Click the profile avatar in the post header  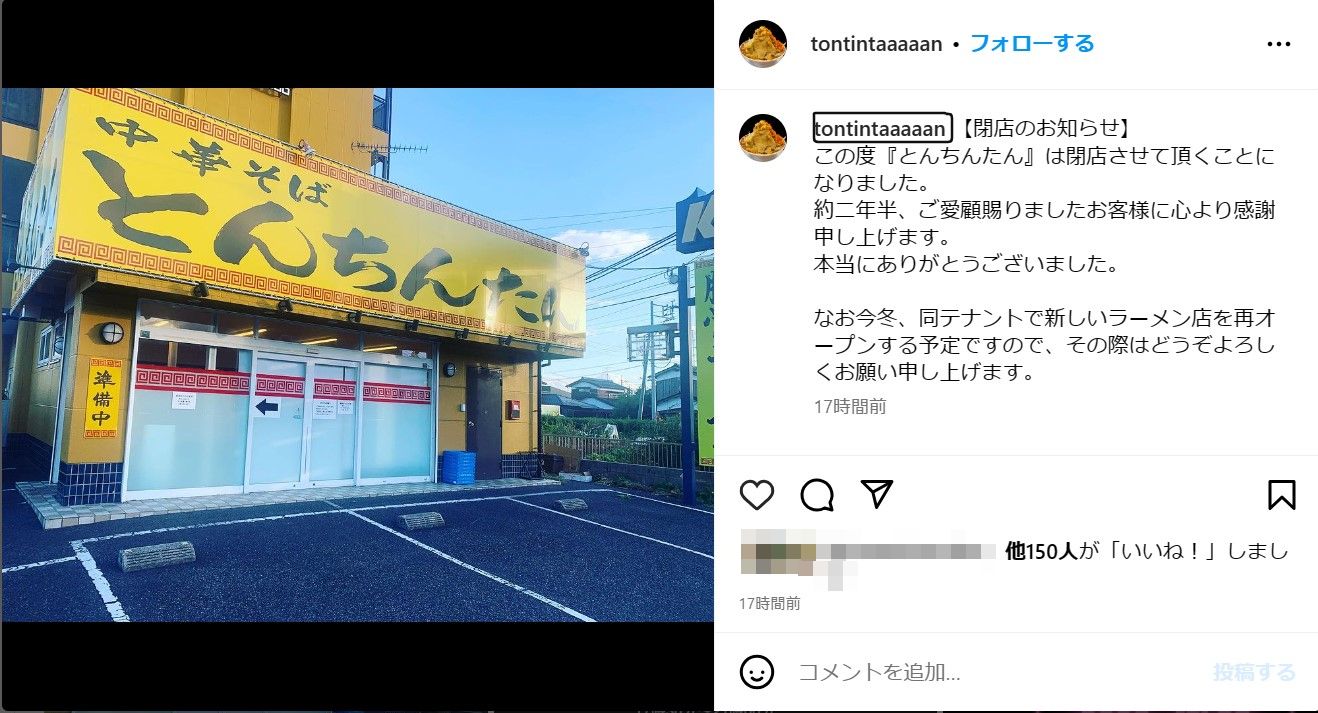(763, 44)
